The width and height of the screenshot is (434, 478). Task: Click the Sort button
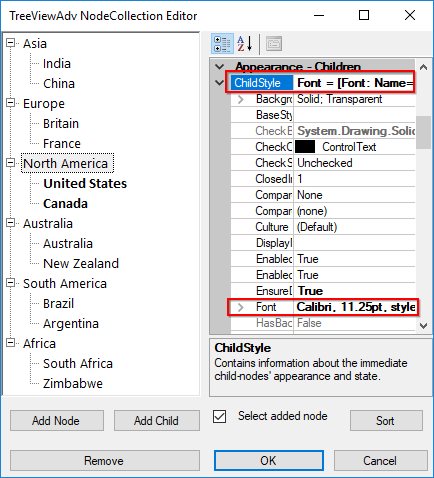tap(386, 421)
